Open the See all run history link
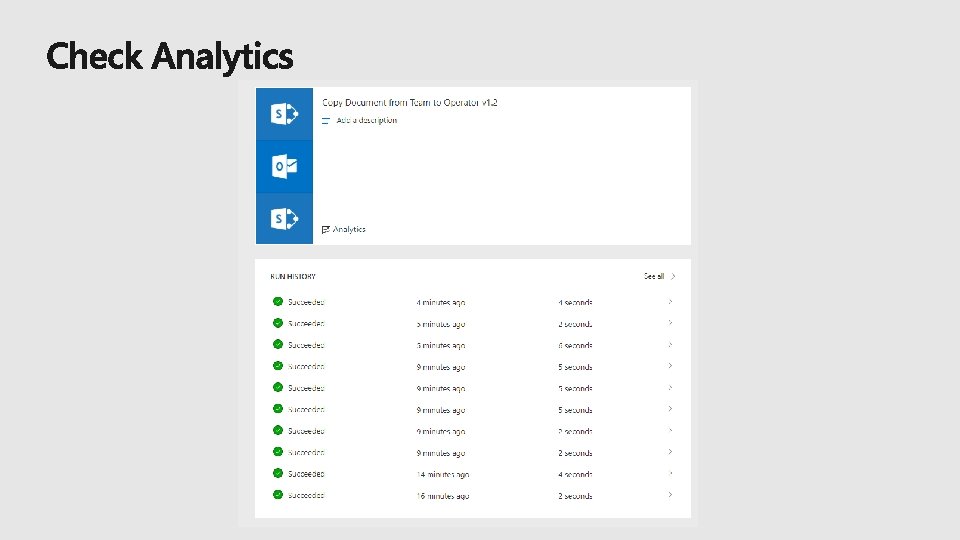 (x=654, y=276)
